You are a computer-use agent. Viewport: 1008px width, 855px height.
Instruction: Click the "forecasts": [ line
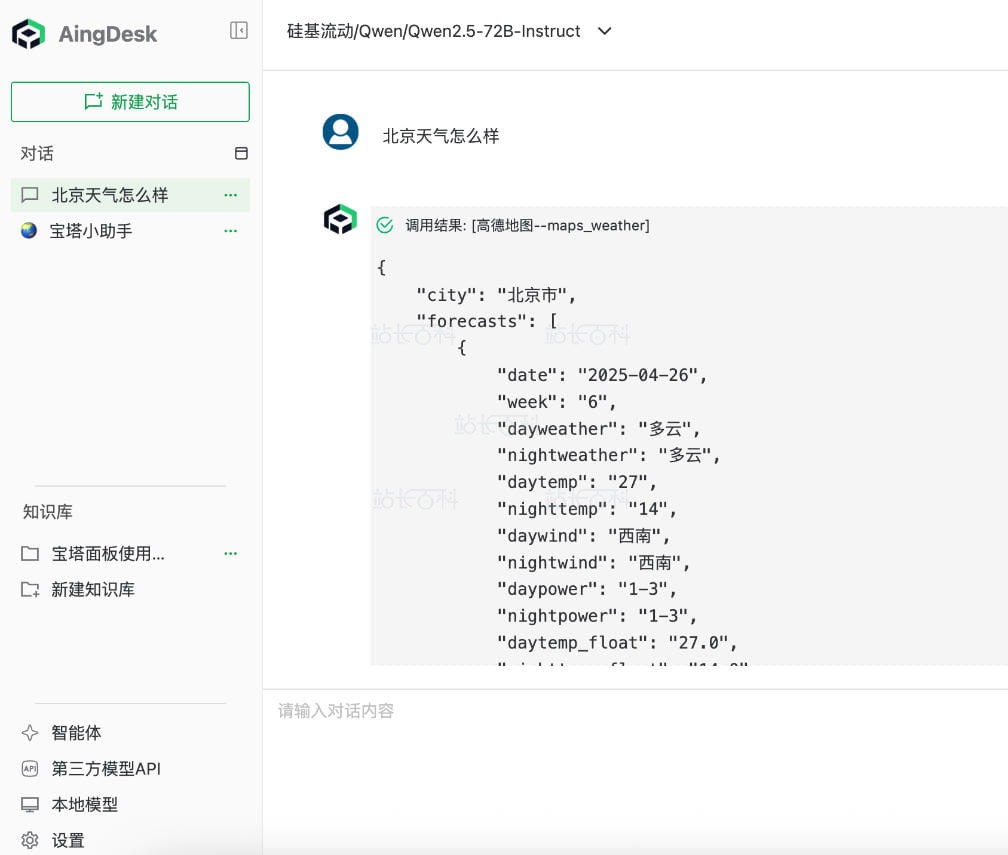(x=487, y=321)
